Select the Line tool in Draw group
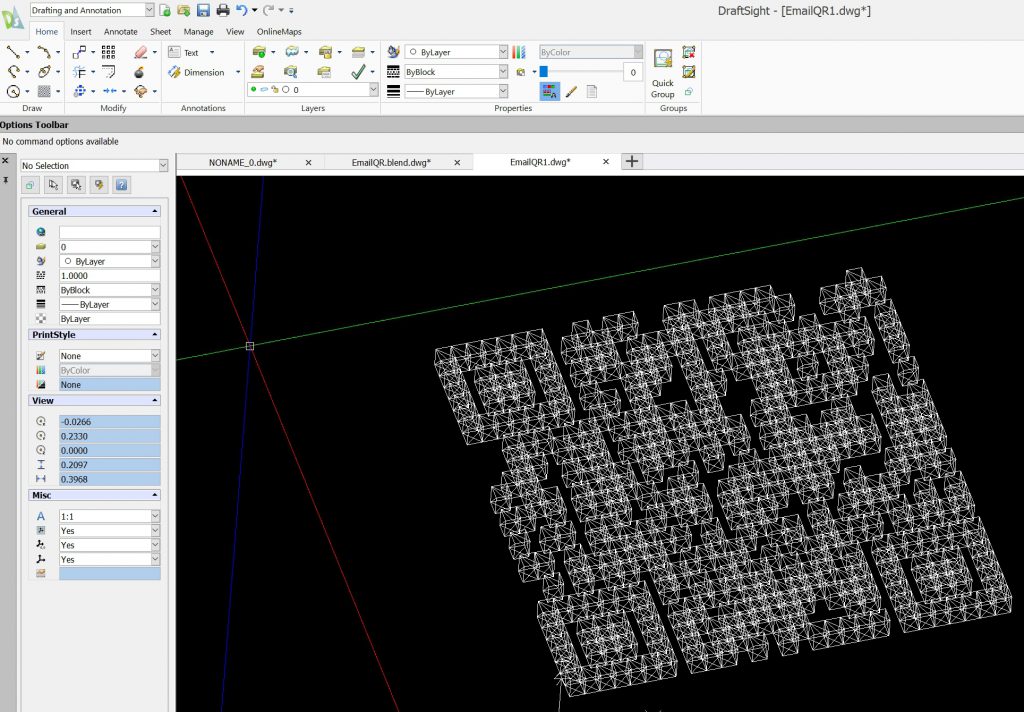Image resolution: width=1024 pixels, height=712 pixels. pos(13,52)
